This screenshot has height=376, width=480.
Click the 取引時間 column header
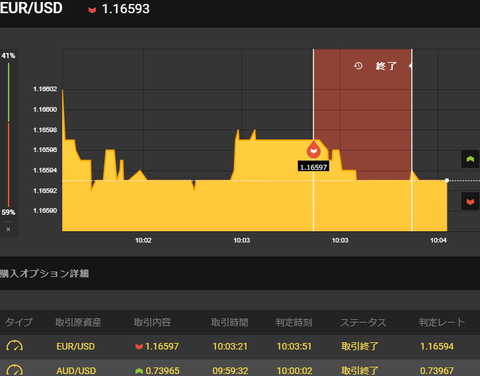coord(230,322)
